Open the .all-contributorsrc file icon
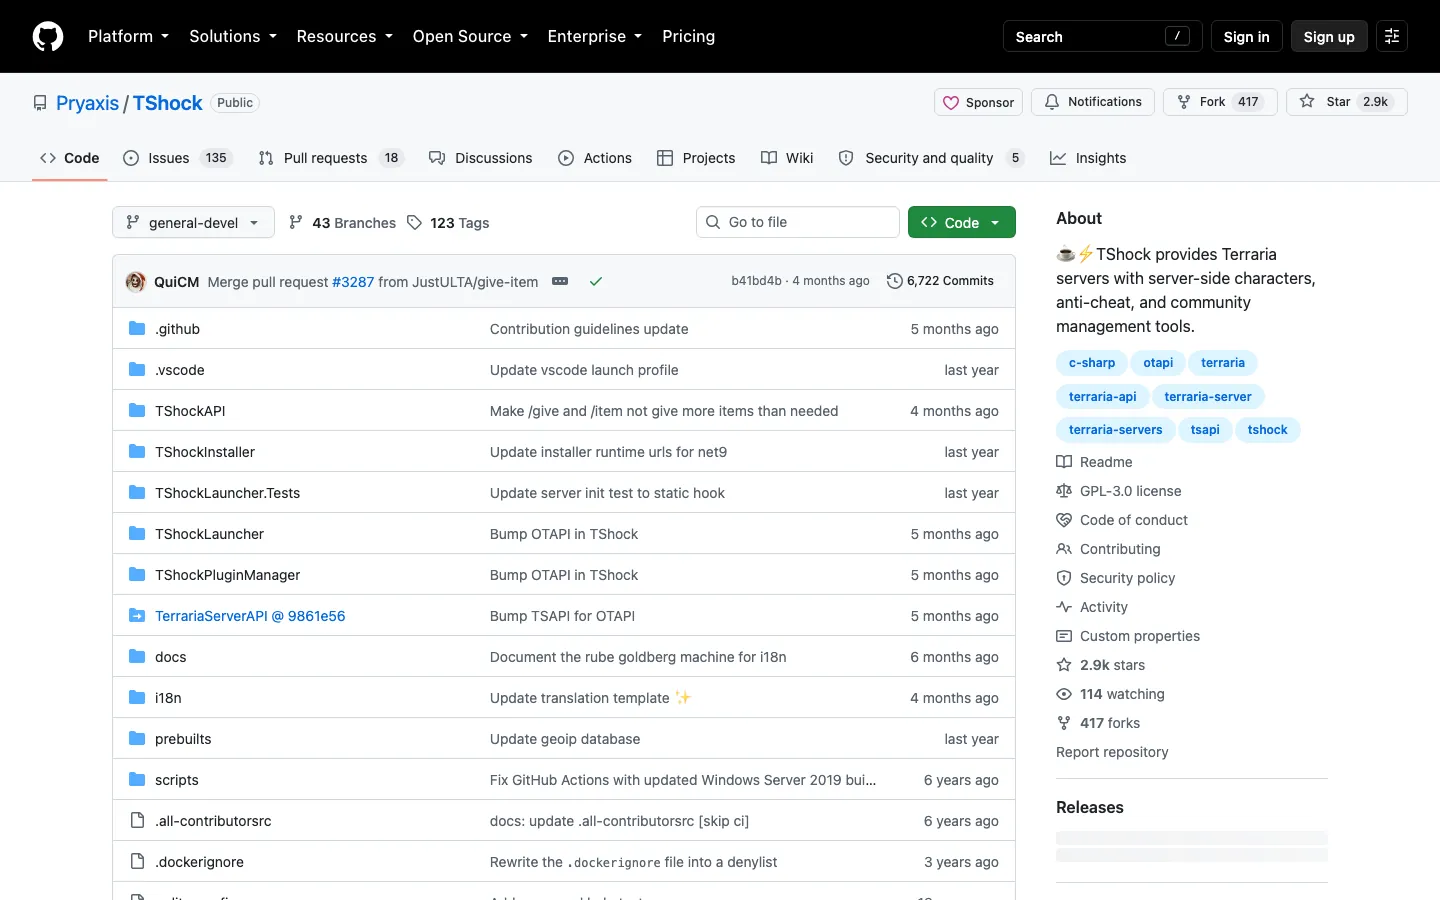Viewport: 1440px width, 900px height. [137, 821]
